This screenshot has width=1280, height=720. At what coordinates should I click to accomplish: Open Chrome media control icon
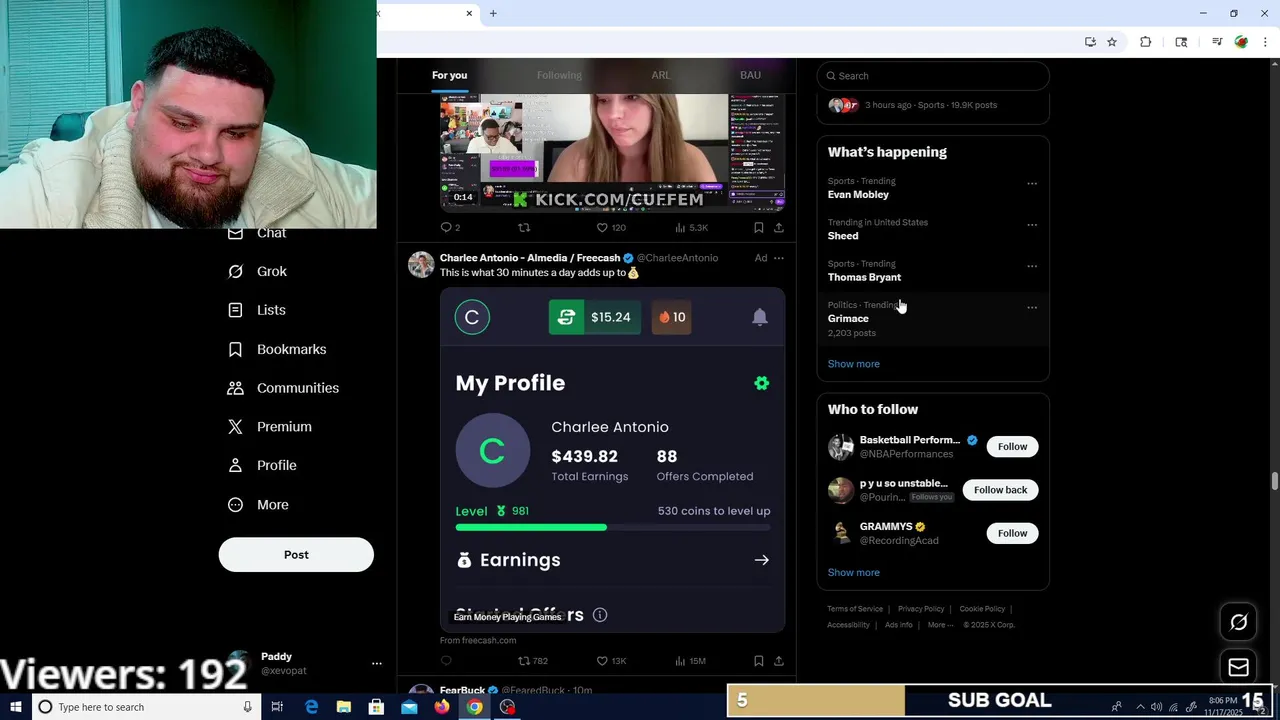point(1217,42)
